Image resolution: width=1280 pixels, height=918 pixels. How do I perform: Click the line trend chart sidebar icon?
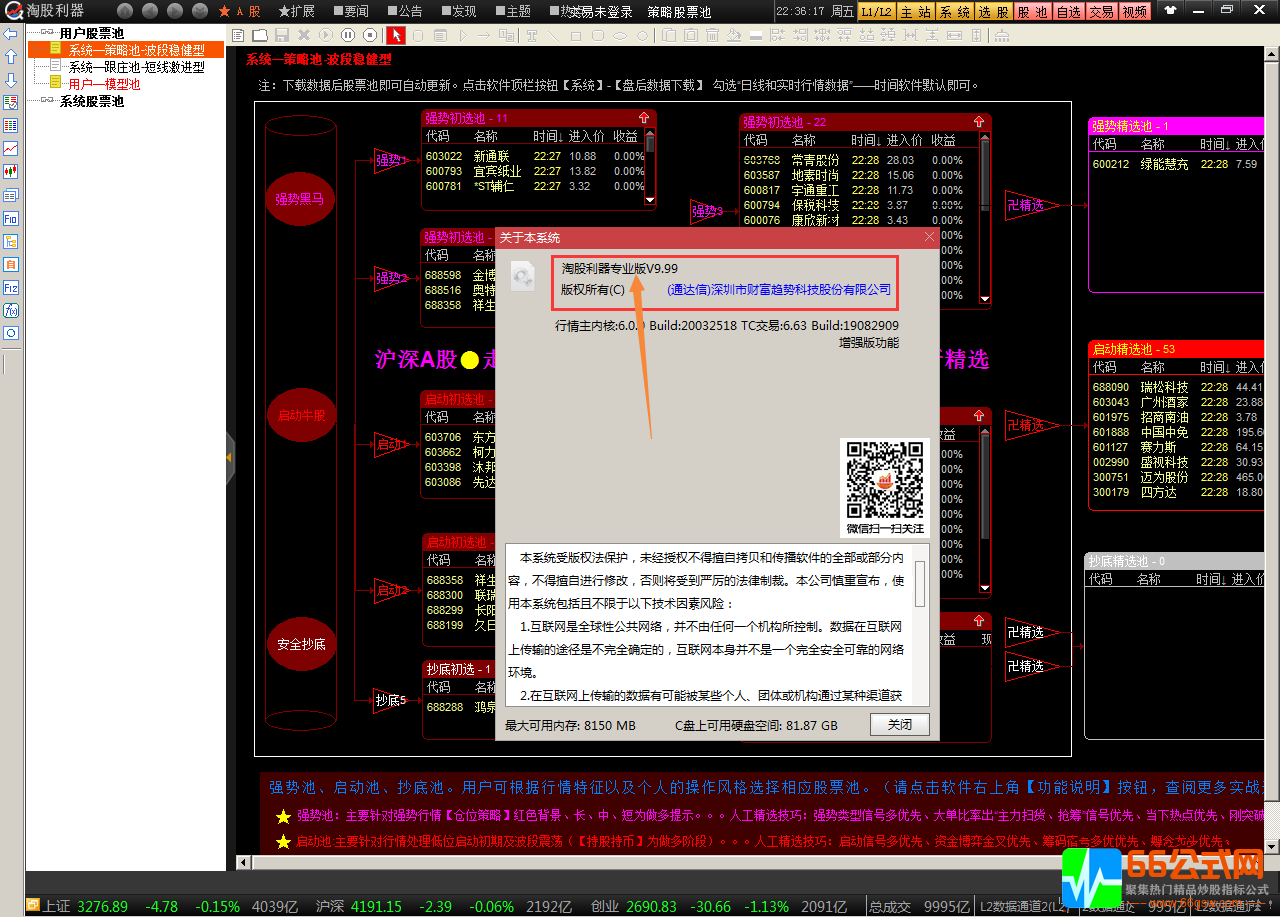pos(11,148)
